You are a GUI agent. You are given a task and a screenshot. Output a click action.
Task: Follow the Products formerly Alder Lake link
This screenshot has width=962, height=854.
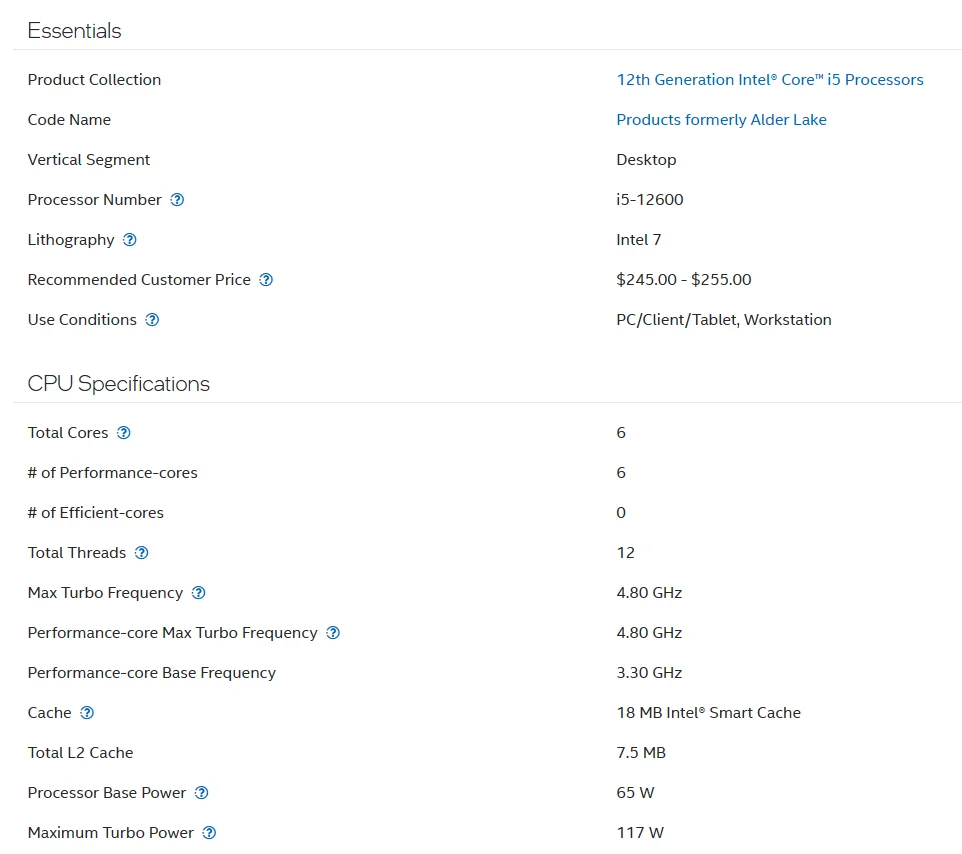click(x=721, y=120)
